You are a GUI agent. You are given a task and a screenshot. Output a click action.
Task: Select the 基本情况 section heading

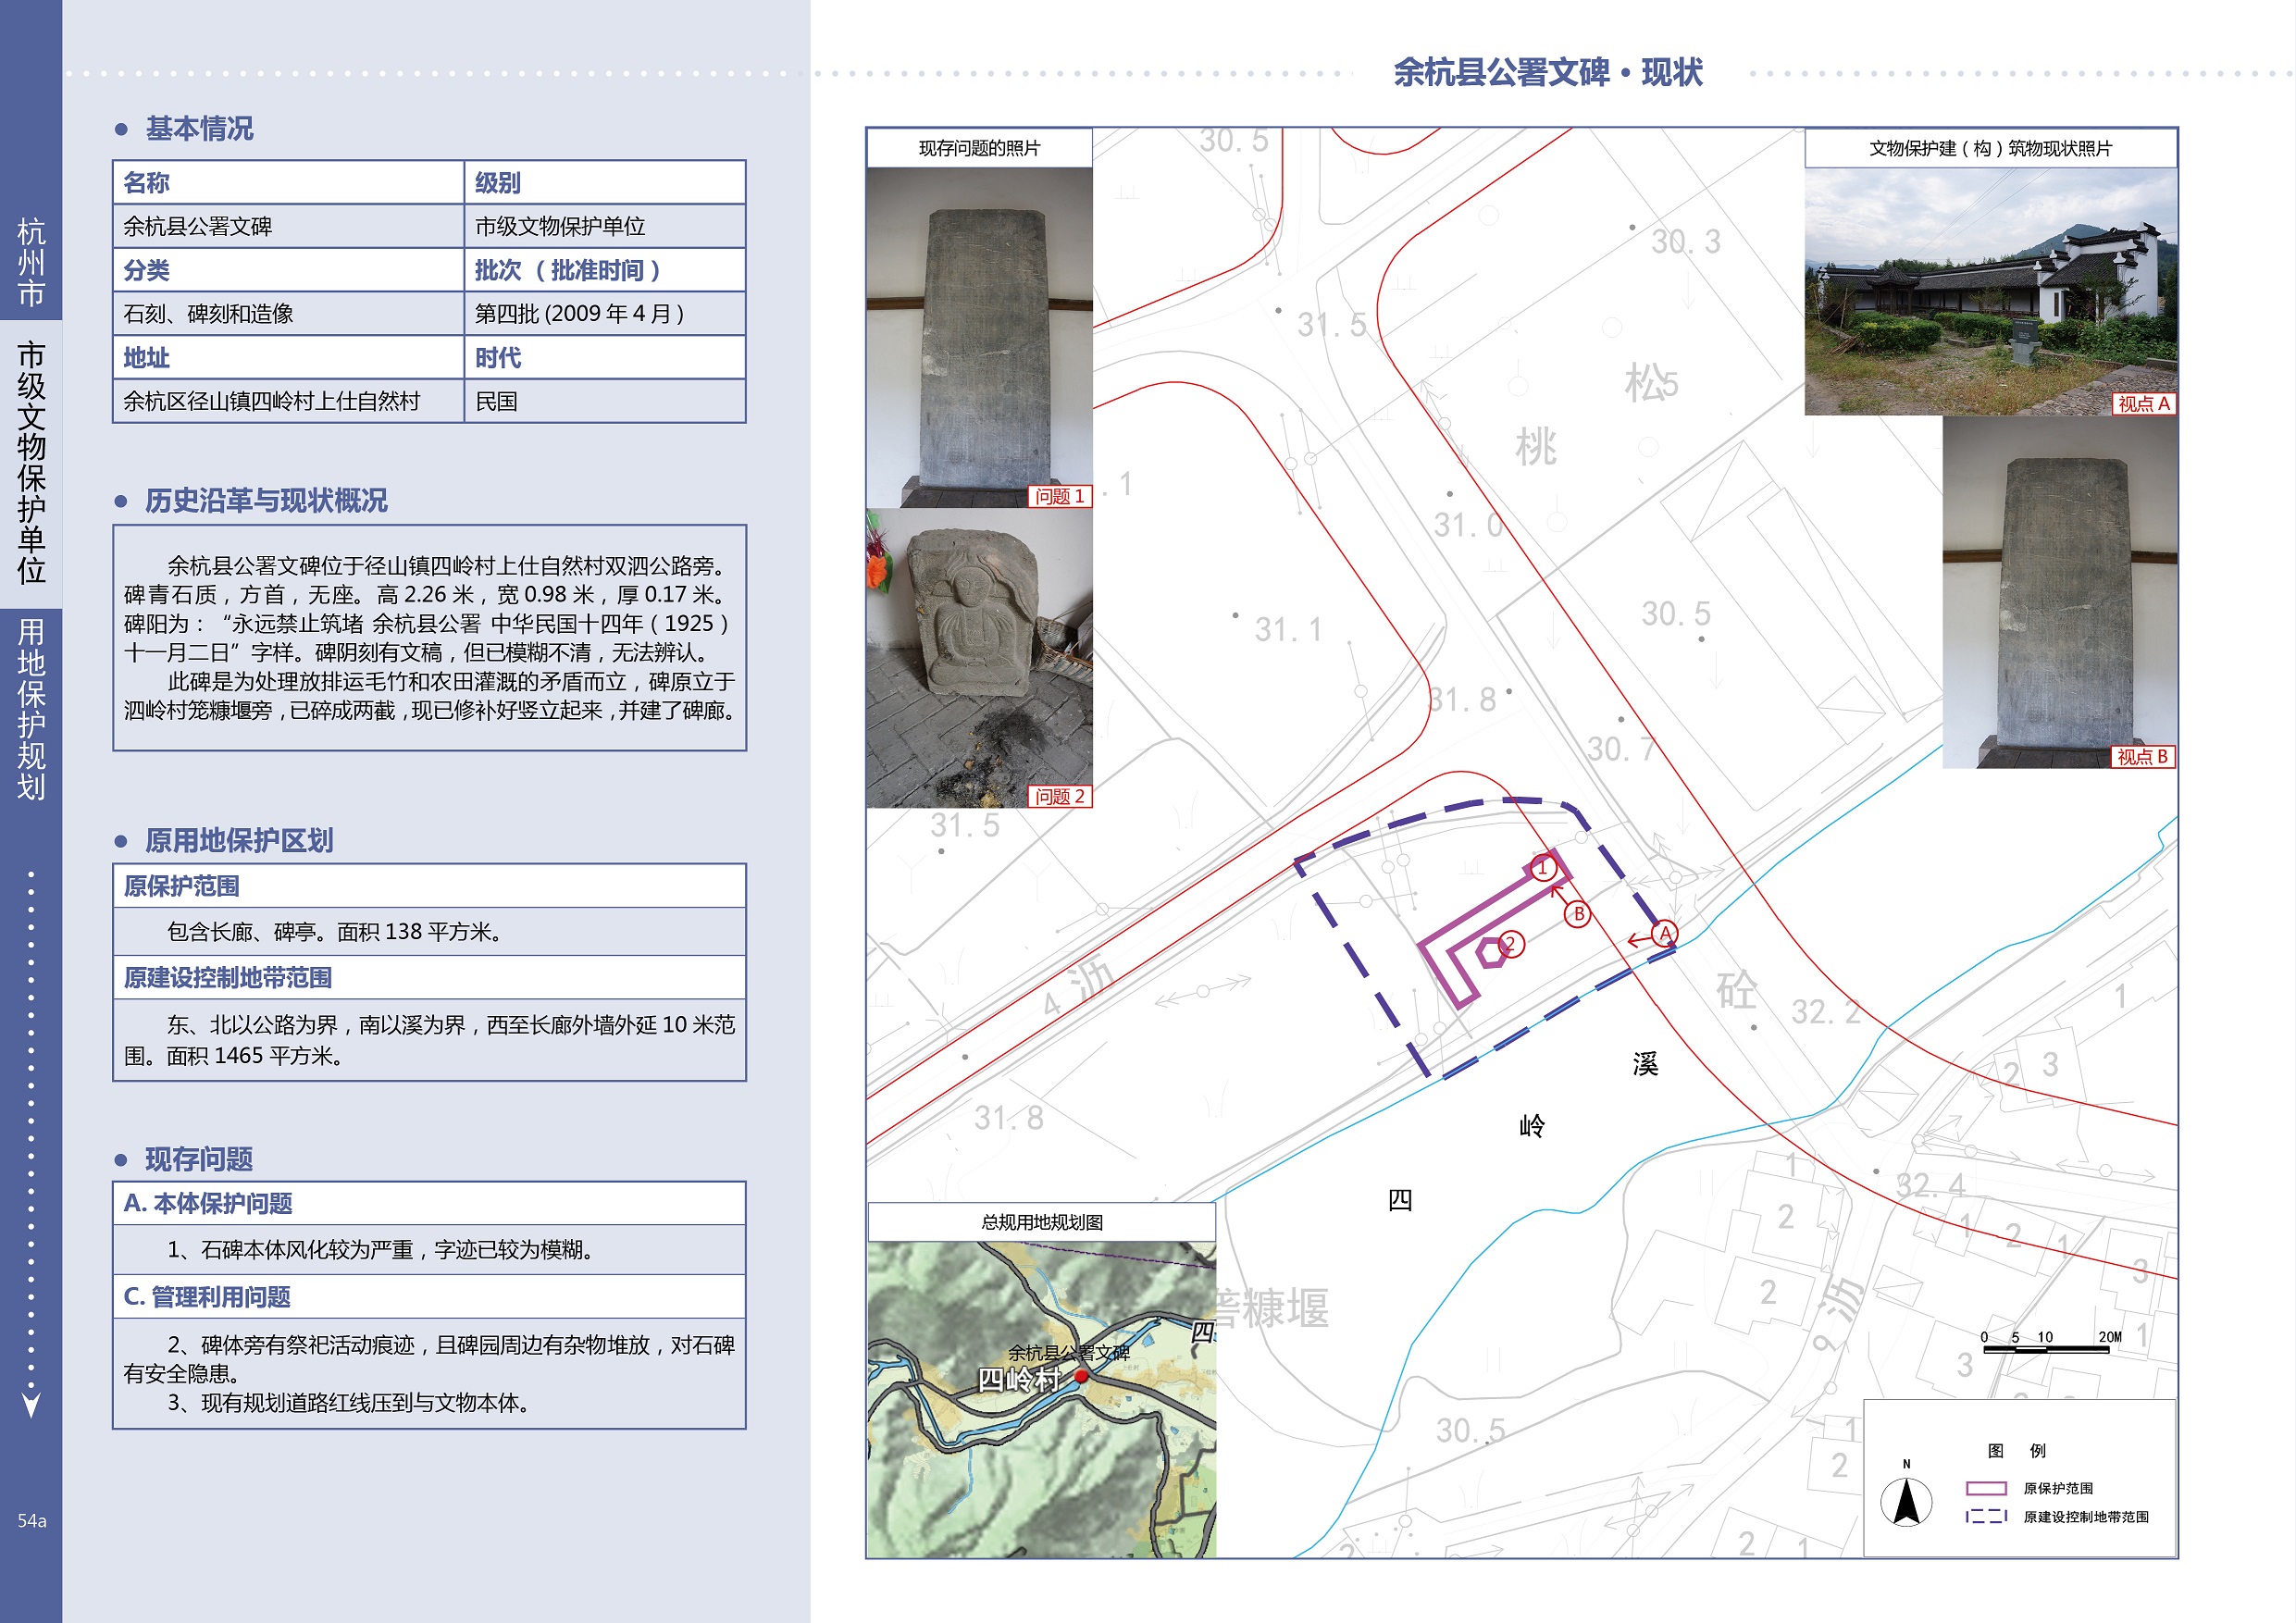click(x=199, y=129)
